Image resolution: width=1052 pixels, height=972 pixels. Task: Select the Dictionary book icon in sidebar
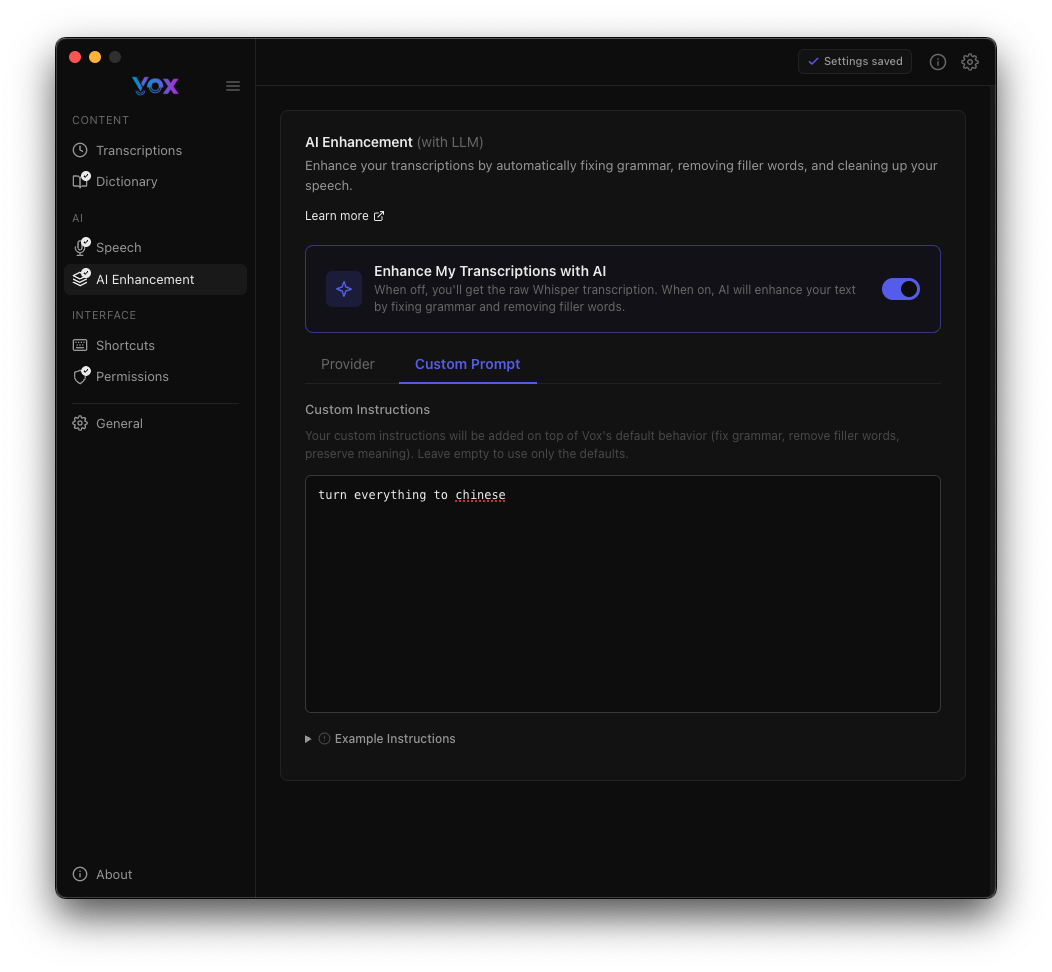80,181
